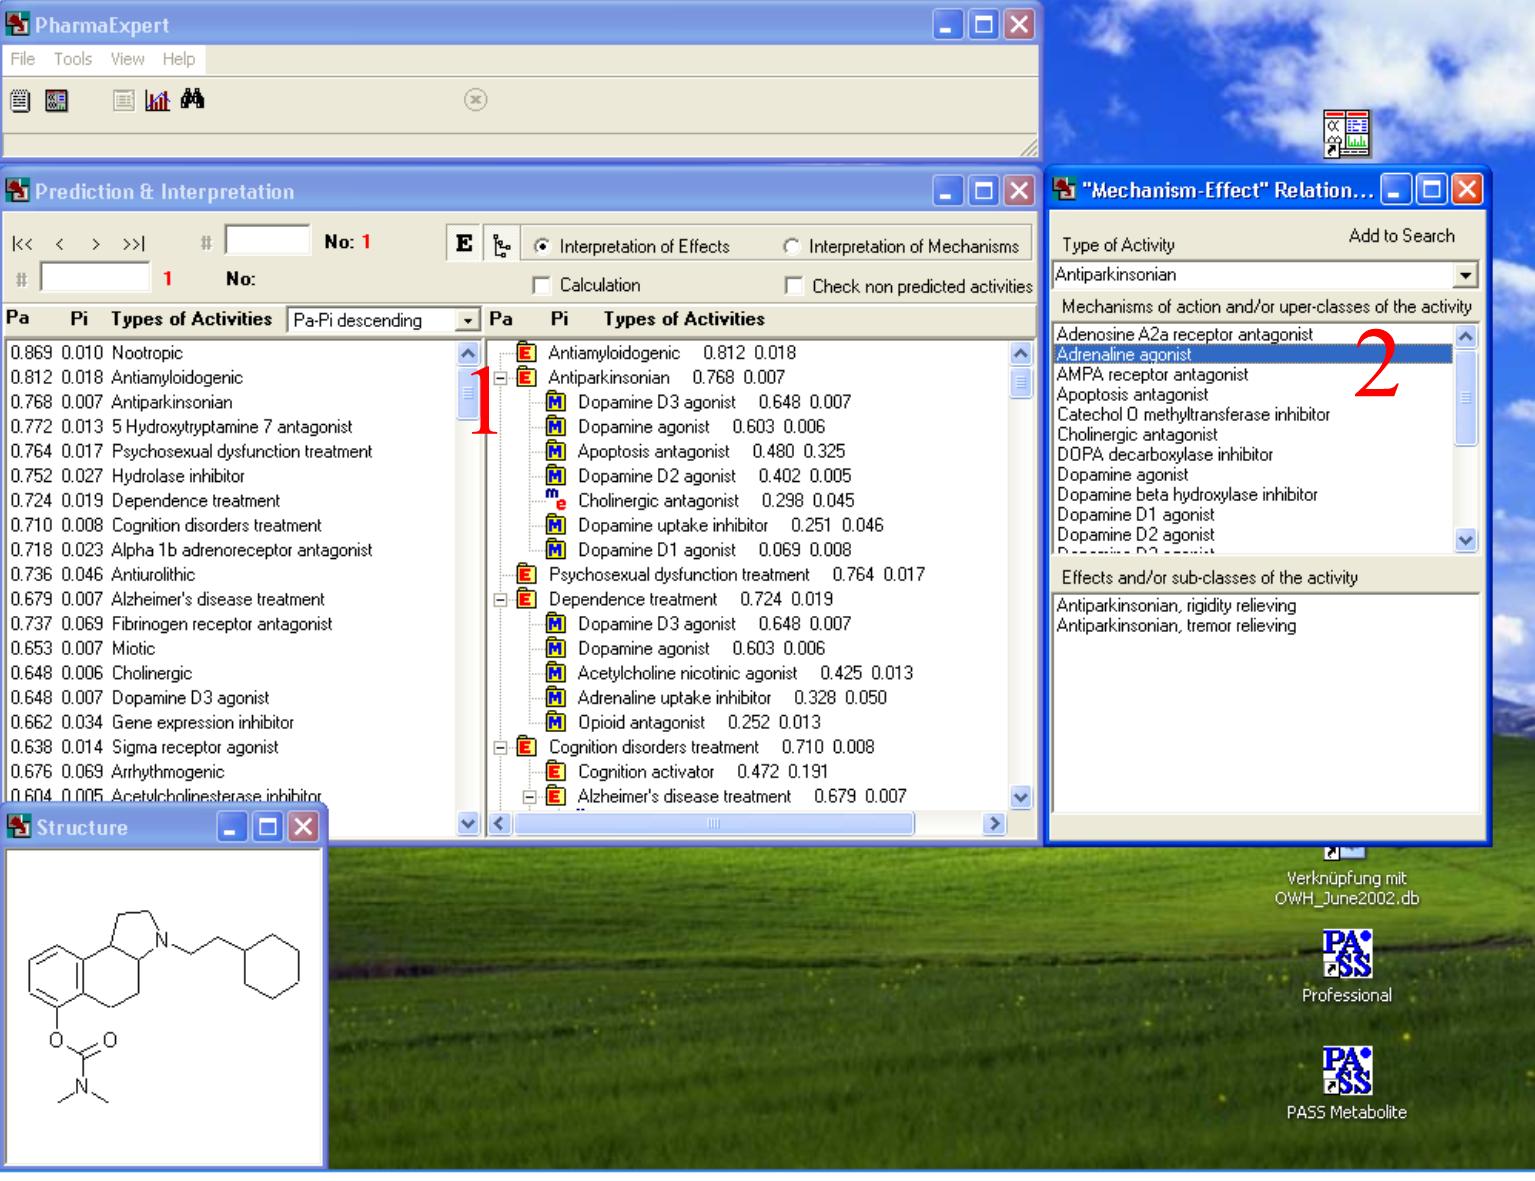Click the bar chart toolbar icon
The image size is (1535, 1181).
click(157, 100)
